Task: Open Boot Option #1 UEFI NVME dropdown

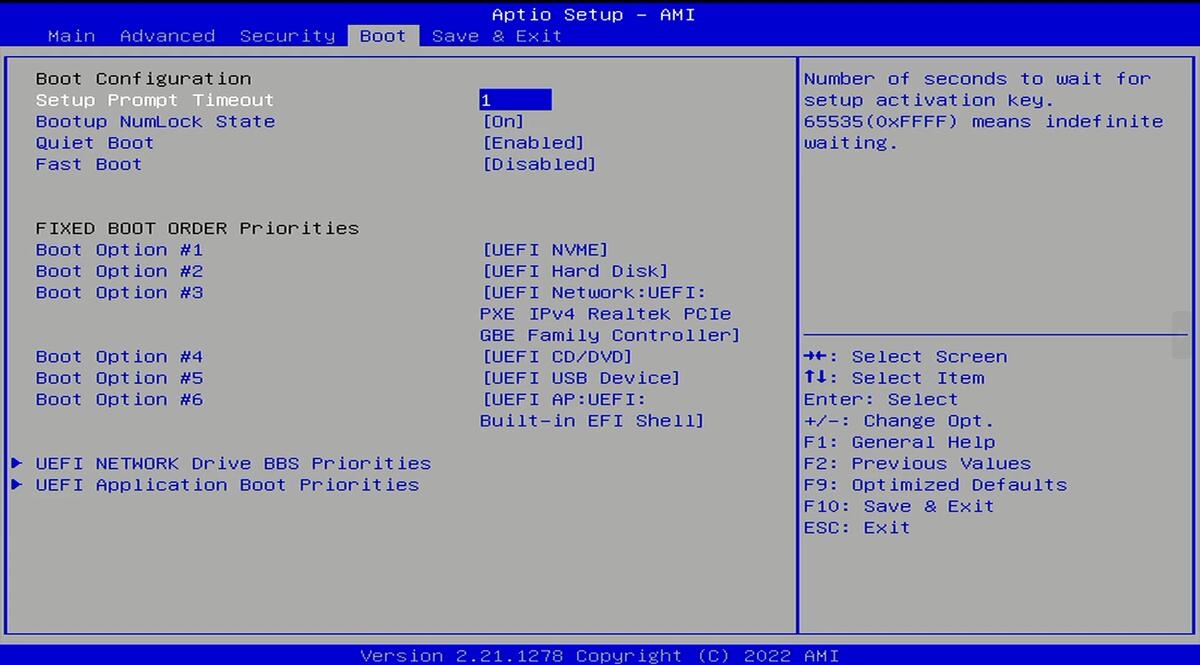Action: coord(545,250)
